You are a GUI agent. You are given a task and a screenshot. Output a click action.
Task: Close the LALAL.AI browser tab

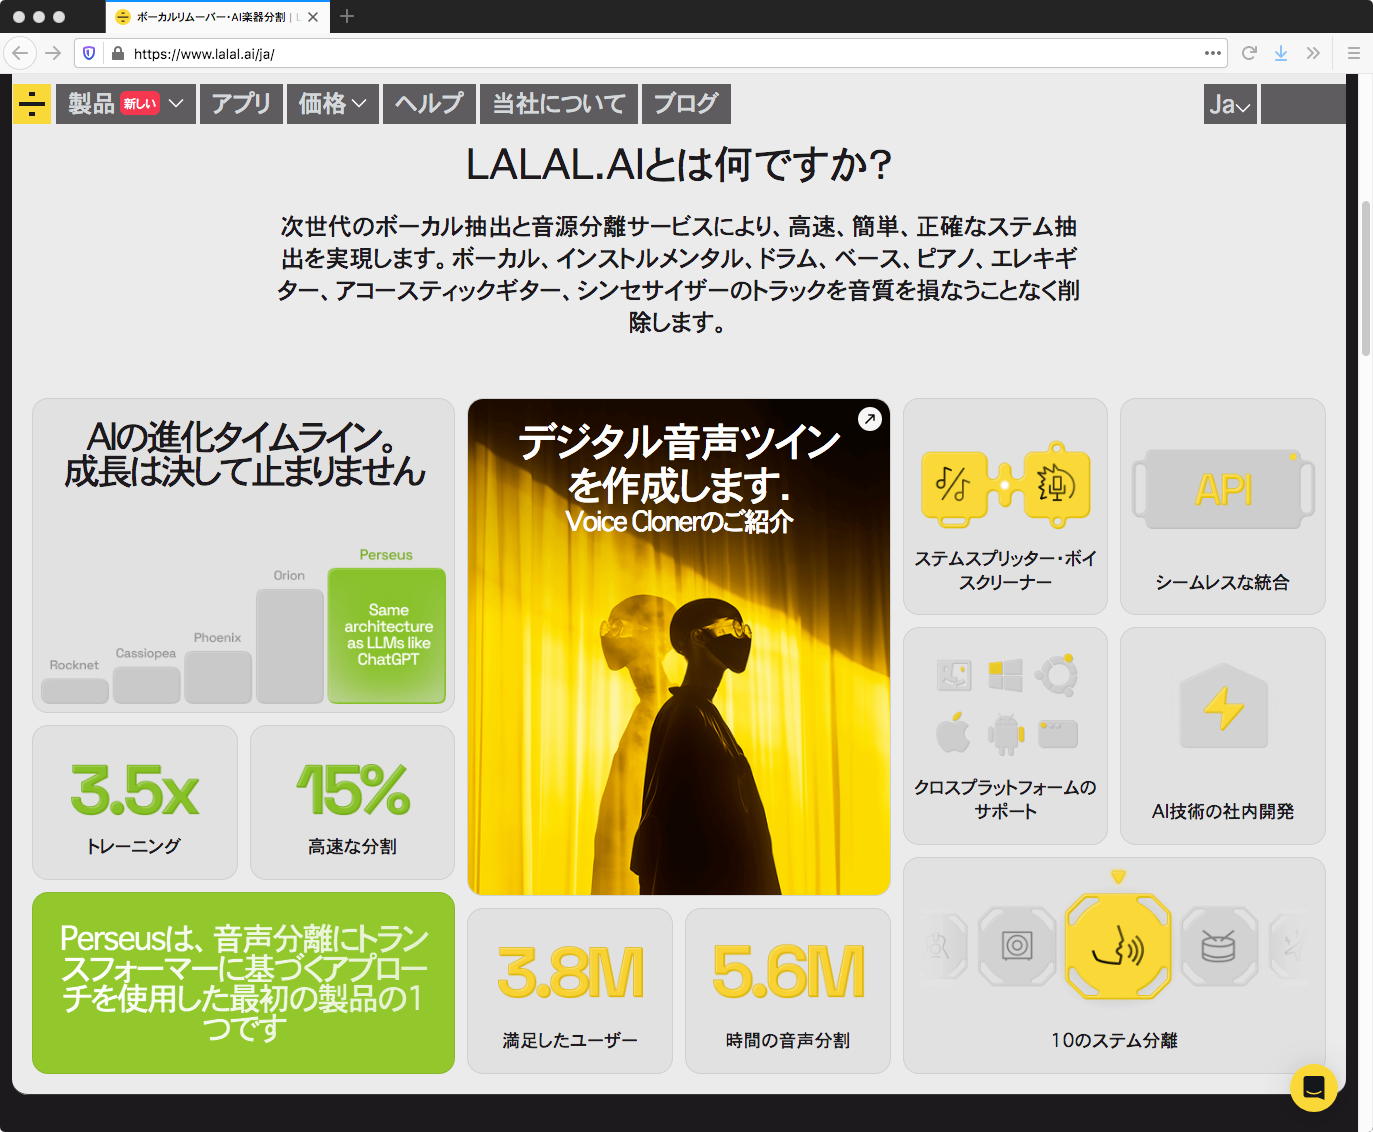pyautogui.click(x=313, y=17)
